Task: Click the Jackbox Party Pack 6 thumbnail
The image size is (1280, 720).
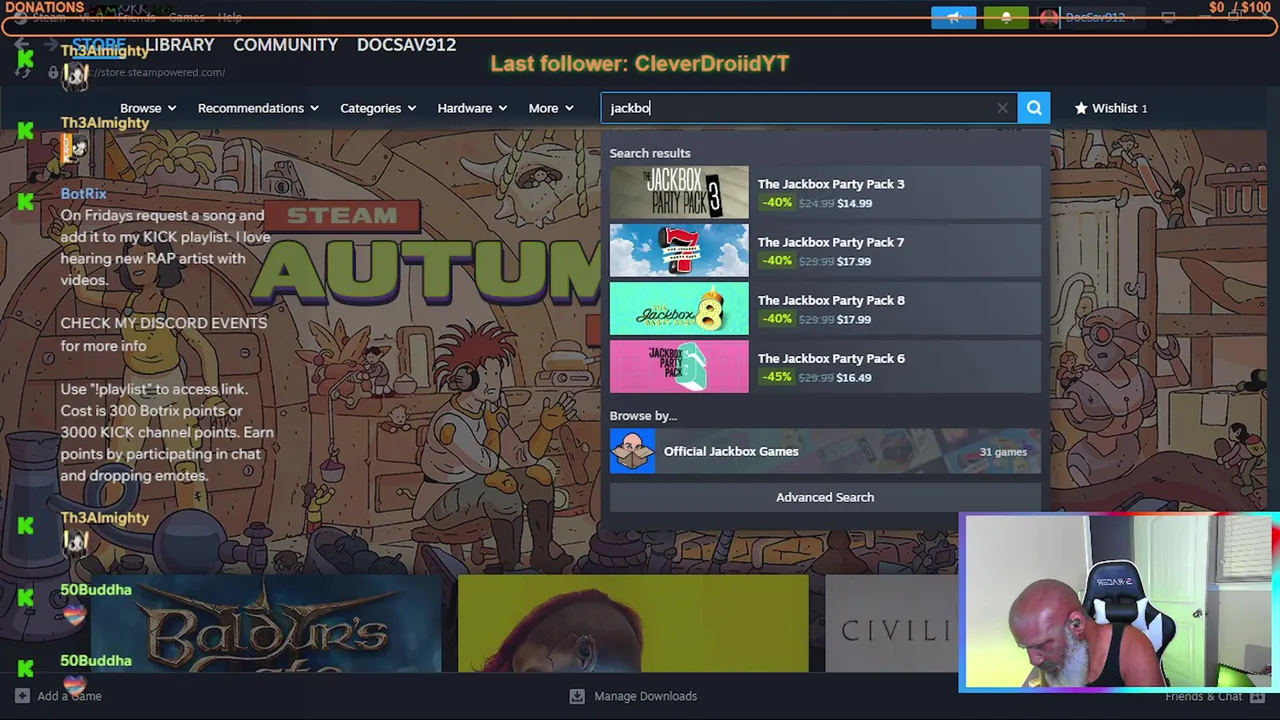Action: 679,366
